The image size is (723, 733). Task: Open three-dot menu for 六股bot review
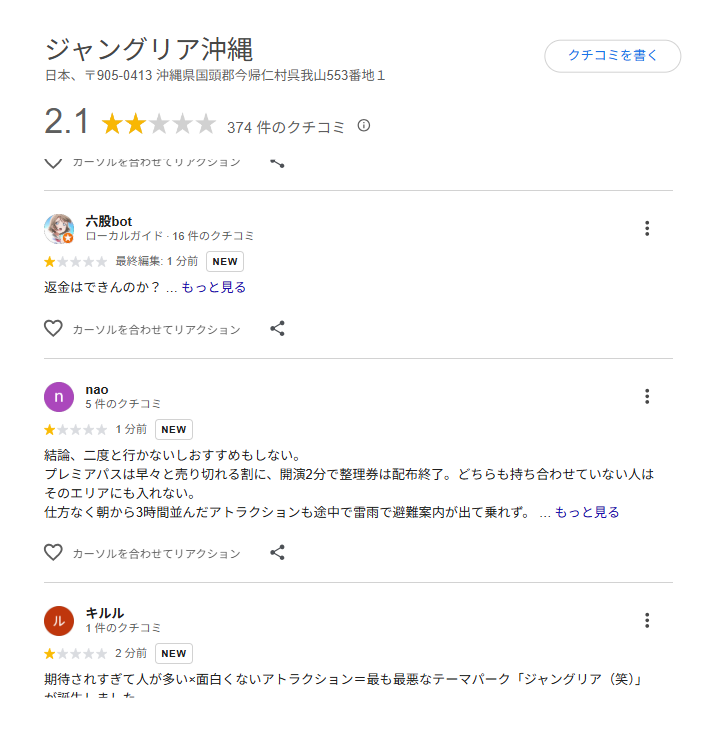647,229
